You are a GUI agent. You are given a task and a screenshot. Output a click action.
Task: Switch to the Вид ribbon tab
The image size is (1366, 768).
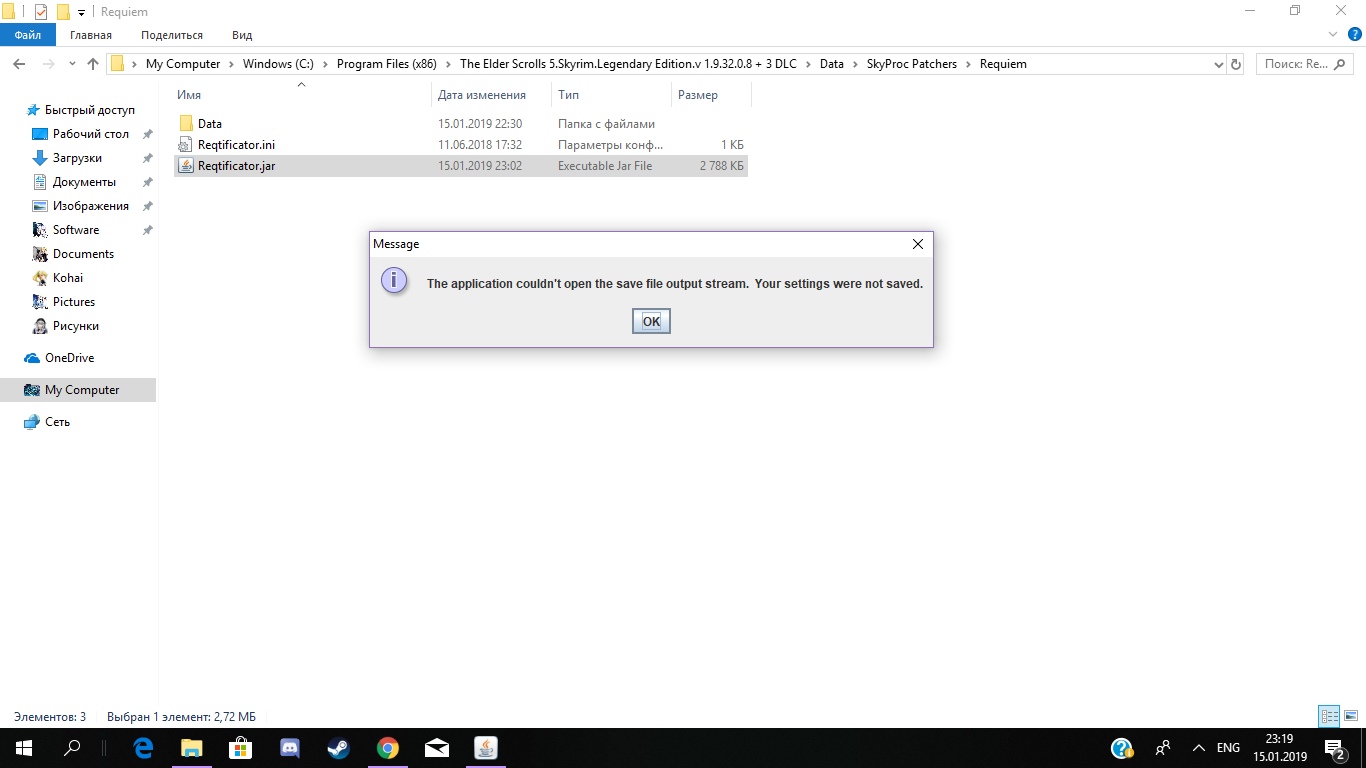click(x=242, y=35)
